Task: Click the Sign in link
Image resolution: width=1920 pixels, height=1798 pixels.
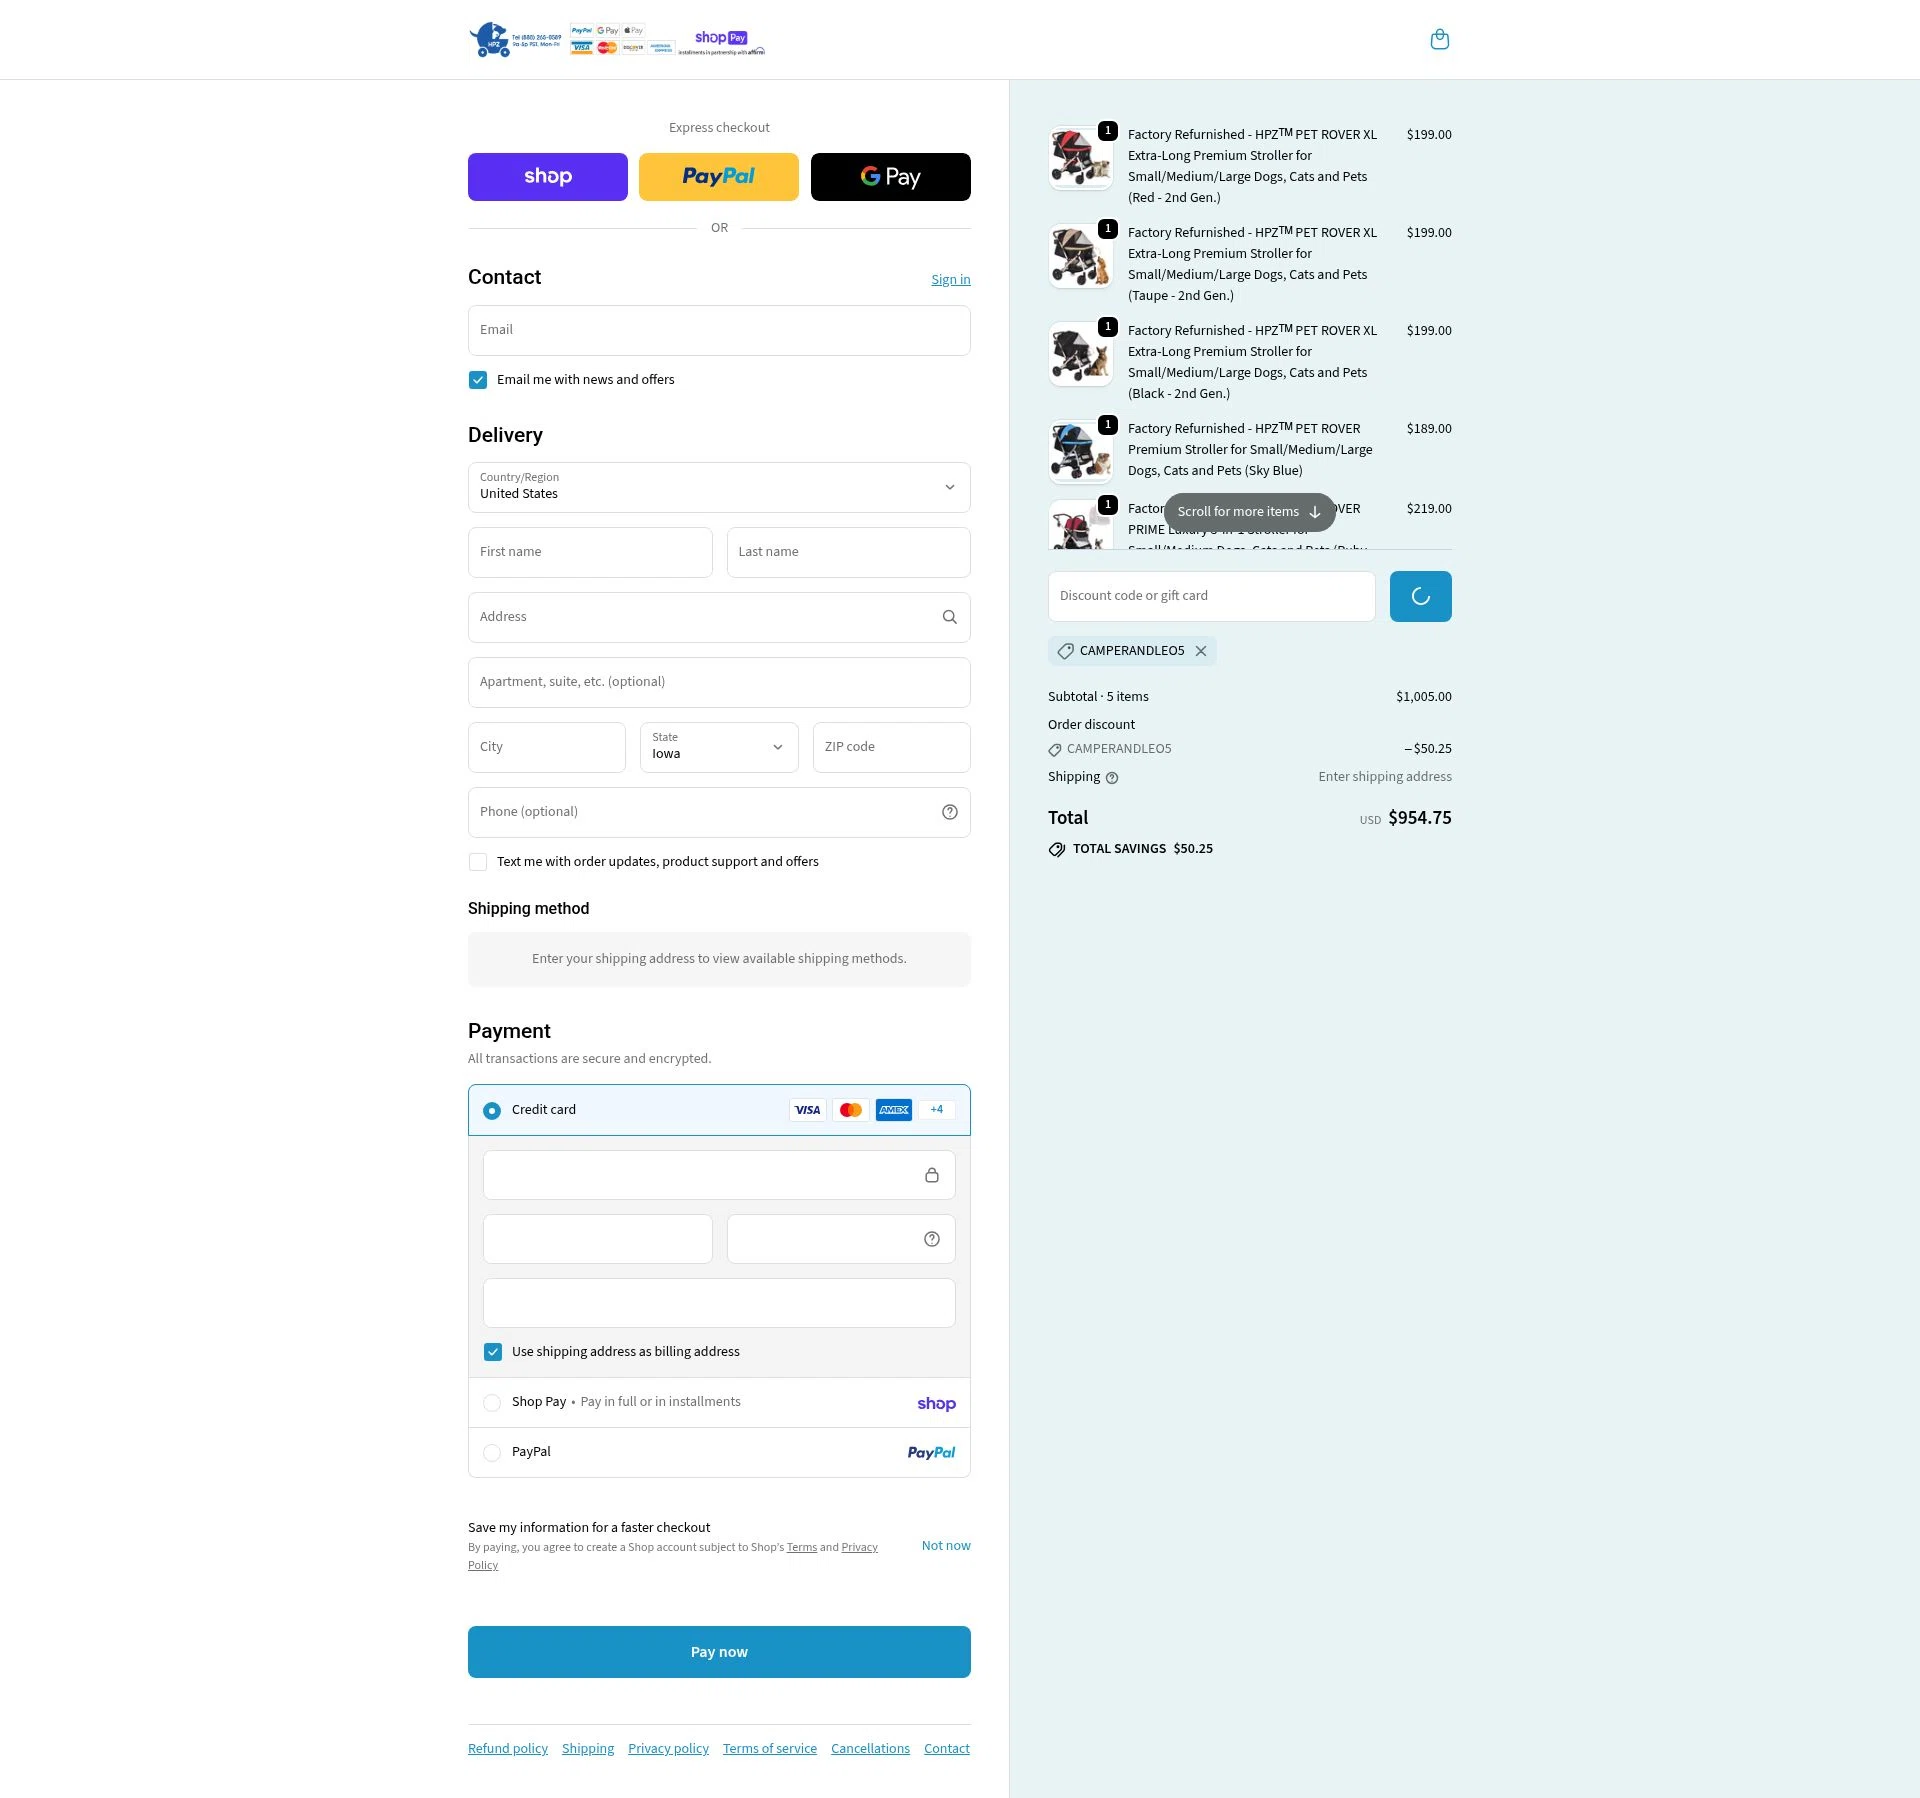Action: pyautogui.click(x=950, y=280)
